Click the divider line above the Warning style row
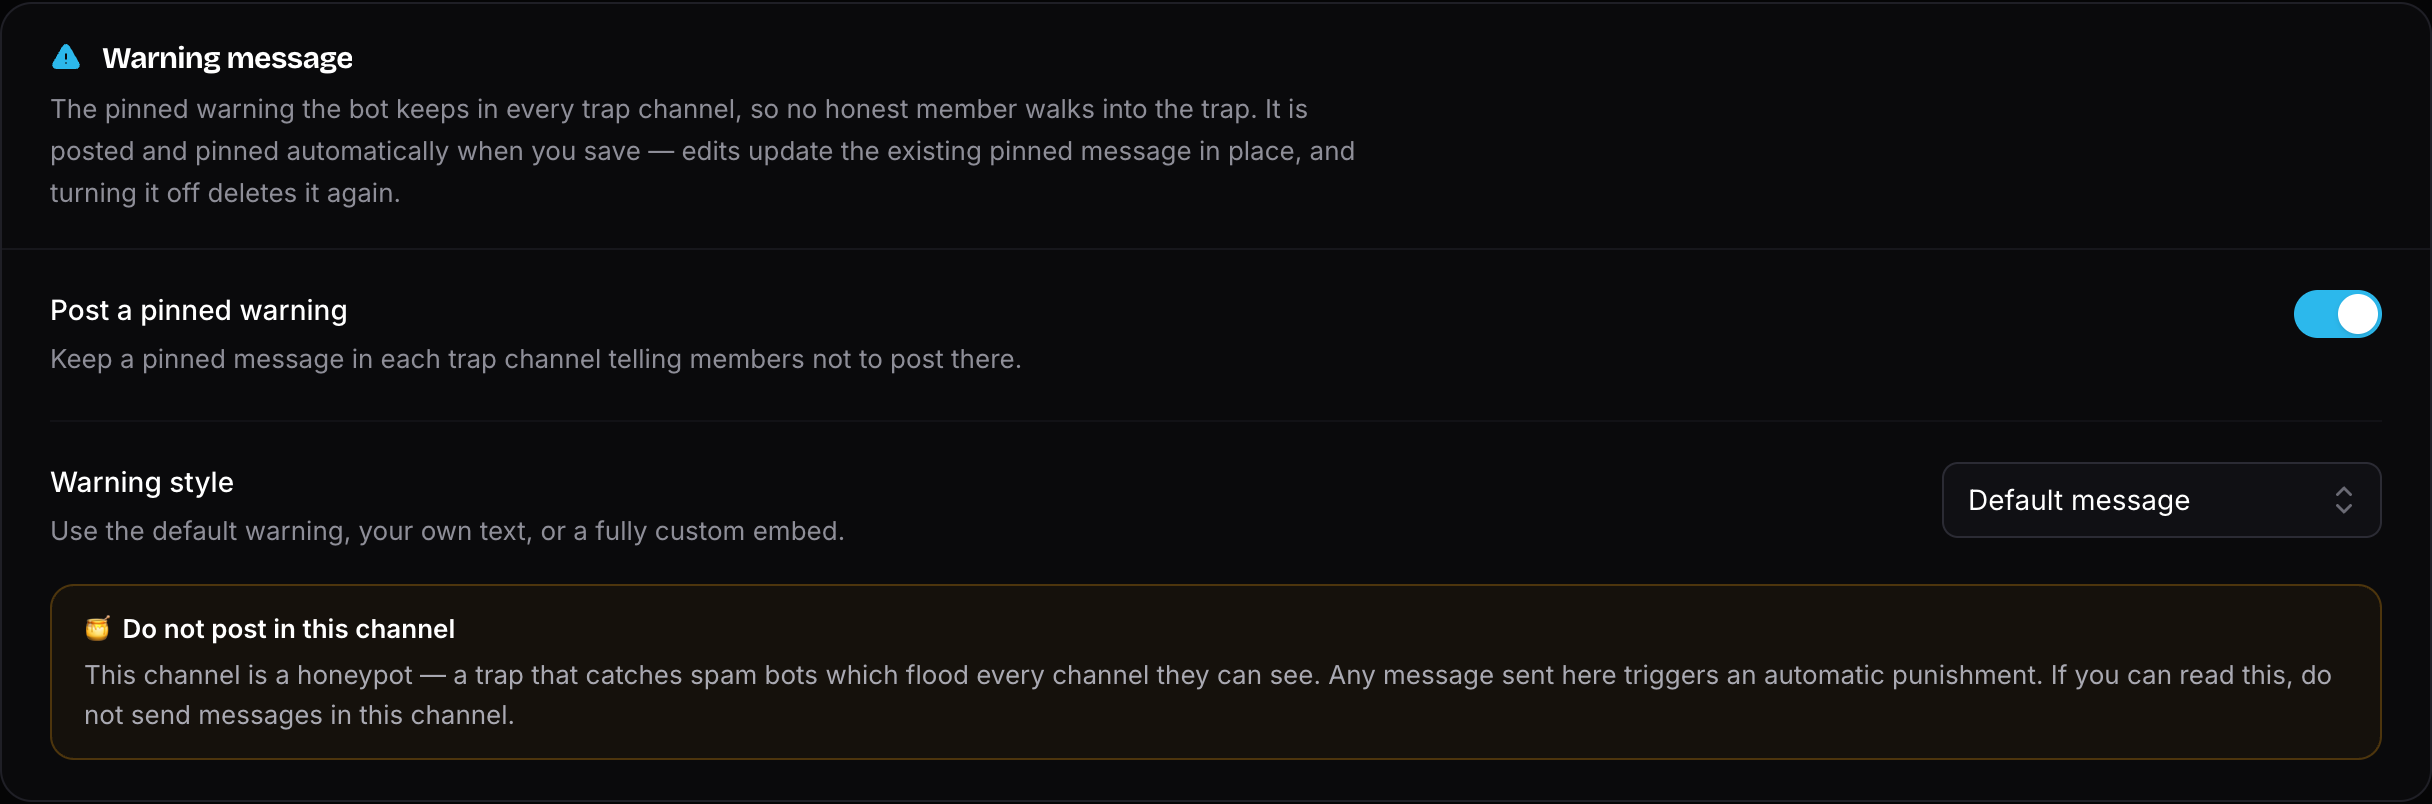The width and height of the screenshot is (2432, 804). [1216, 421]
